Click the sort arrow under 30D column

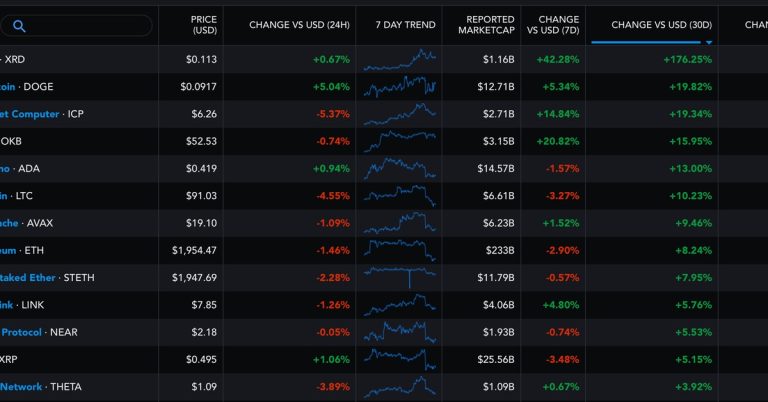tap(709, 43)
